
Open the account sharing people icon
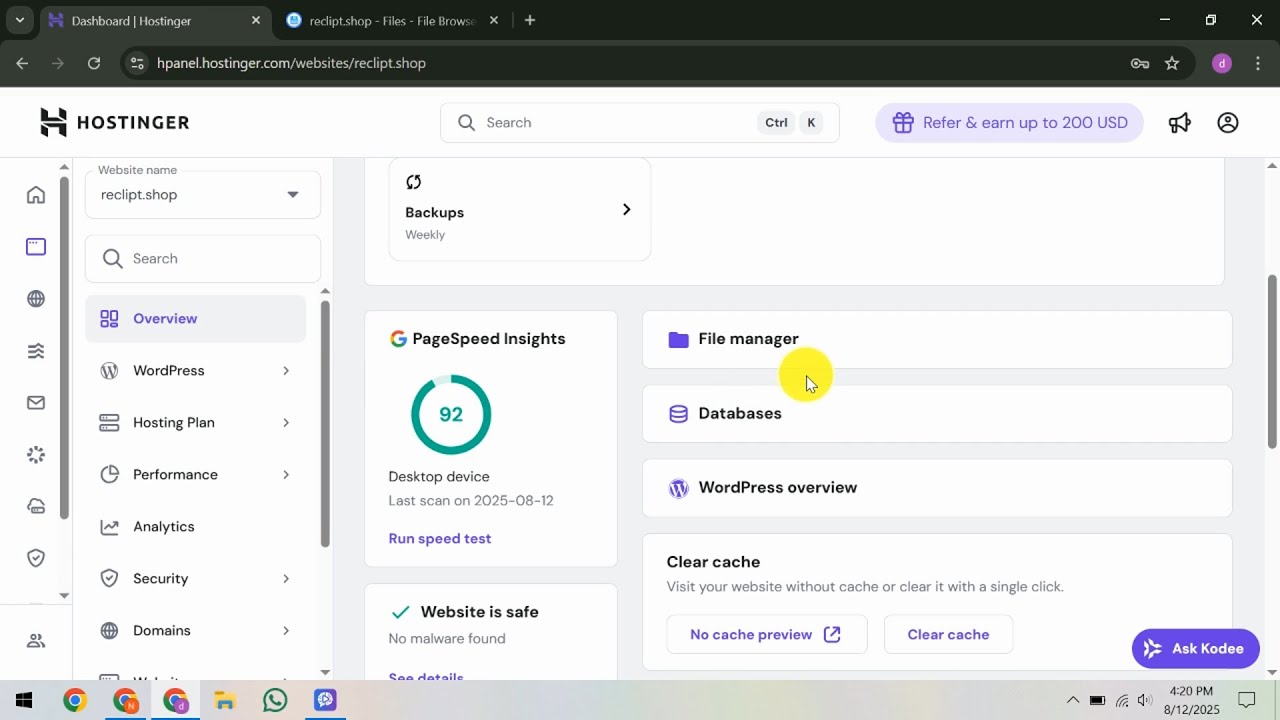[x=36, y=641]
